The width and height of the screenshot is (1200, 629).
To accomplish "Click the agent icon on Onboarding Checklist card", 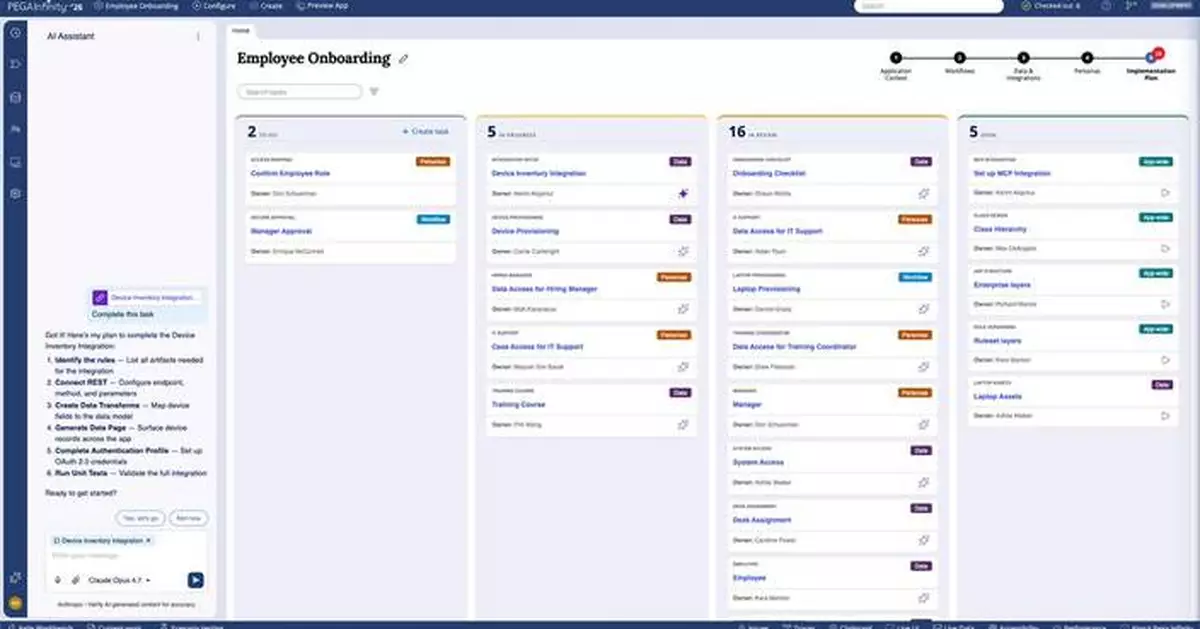I will [x=925, y=194].
